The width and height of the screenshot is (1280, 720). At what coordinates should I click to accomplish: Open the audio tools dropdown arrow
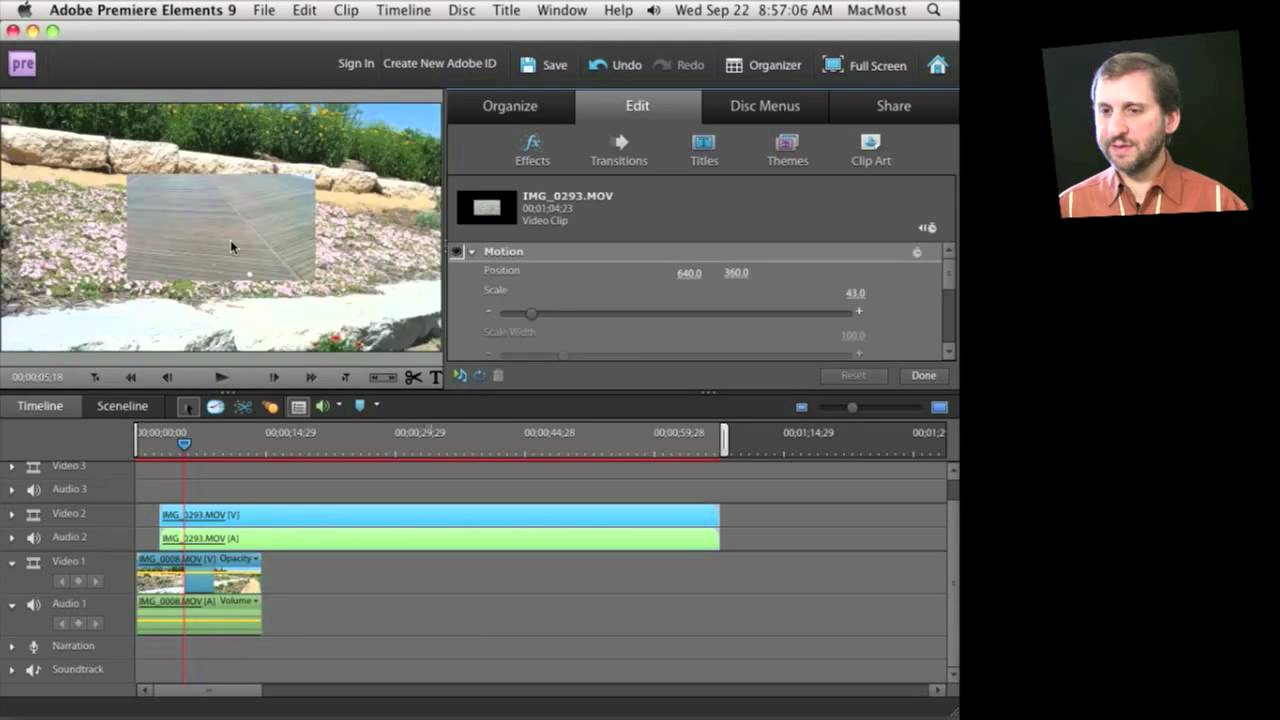coord(339,405)
